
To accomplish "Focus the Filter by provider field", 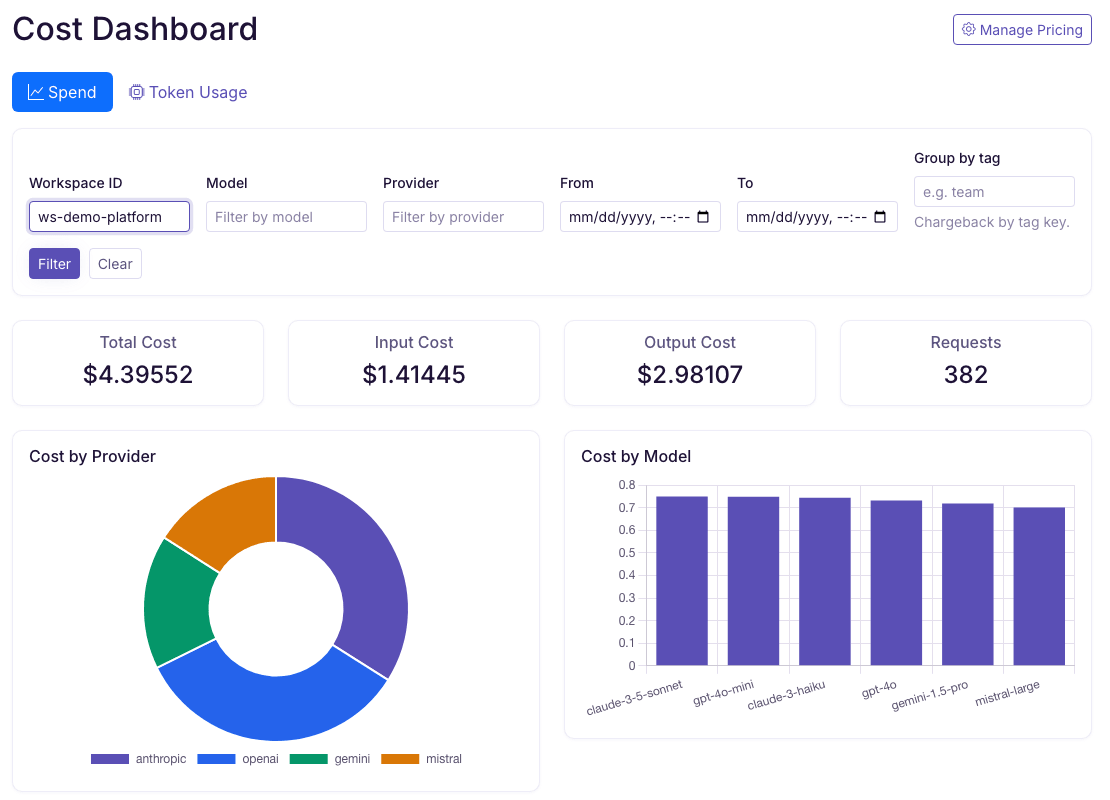I will click(x=464, y=217).
